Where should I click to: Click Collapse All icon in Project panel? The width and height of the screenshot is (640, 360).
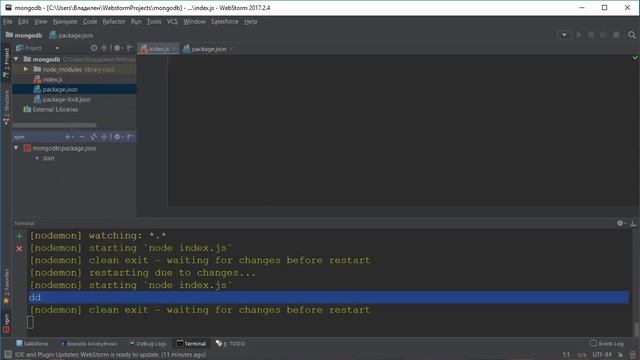pos(105,48)
